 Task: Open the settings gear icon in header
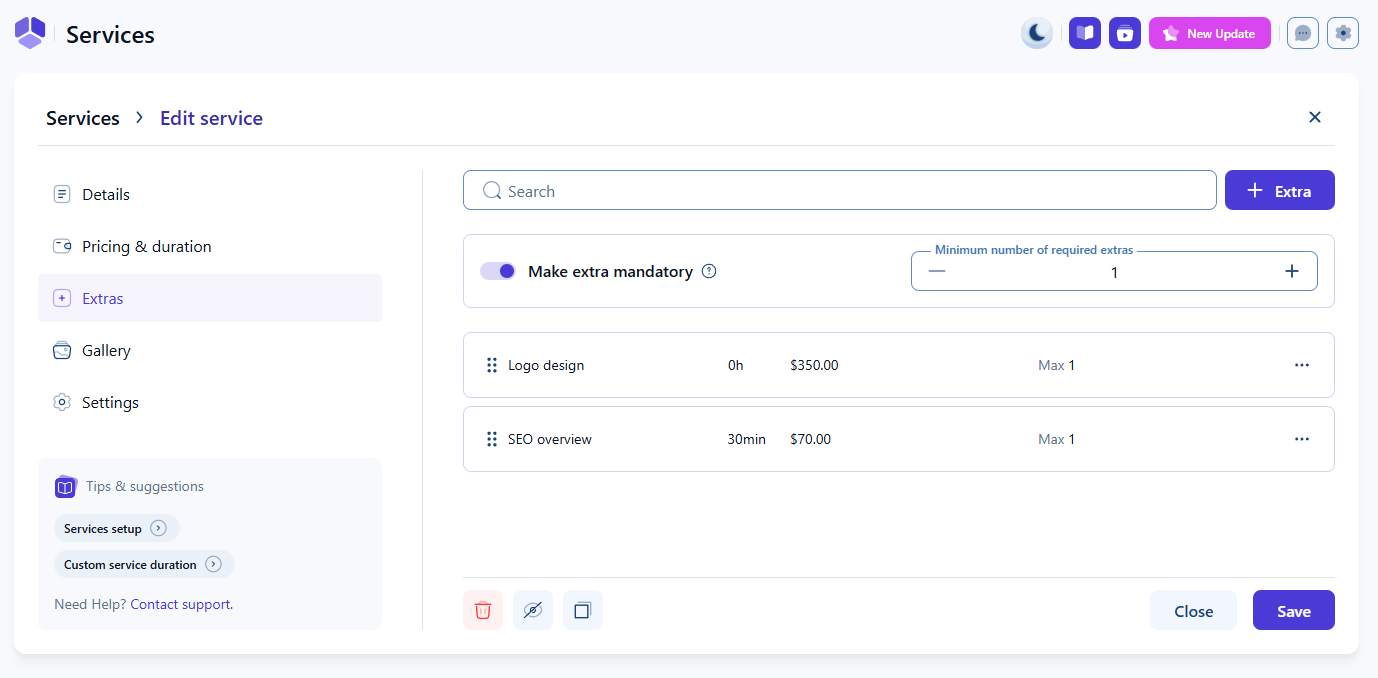click(1343, 33)
